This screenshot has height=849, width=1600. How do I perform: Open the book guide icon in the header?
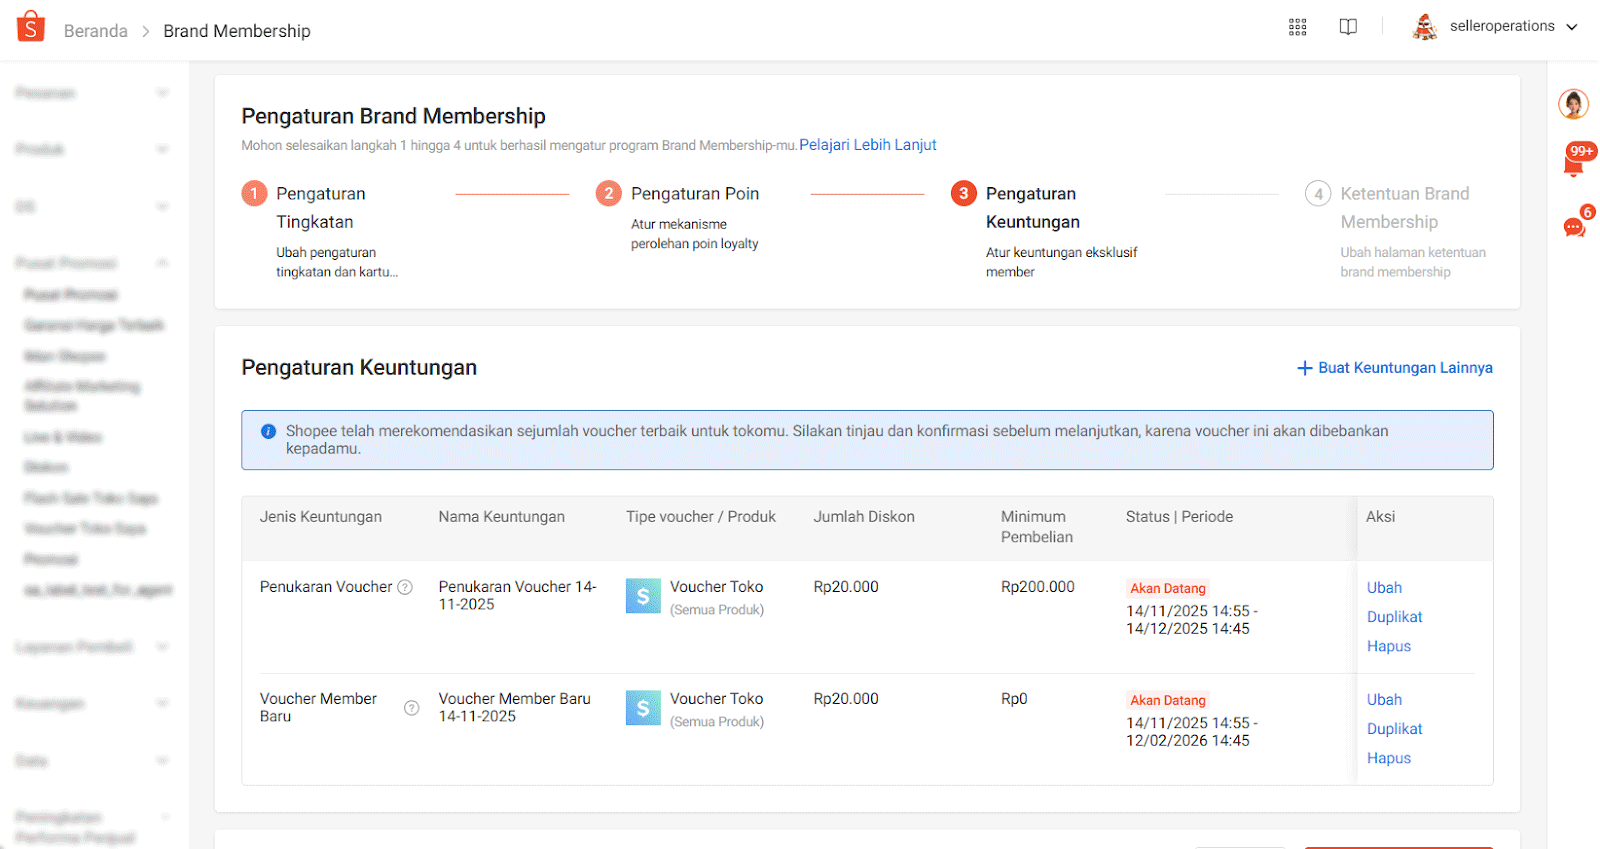[1348, 27]
